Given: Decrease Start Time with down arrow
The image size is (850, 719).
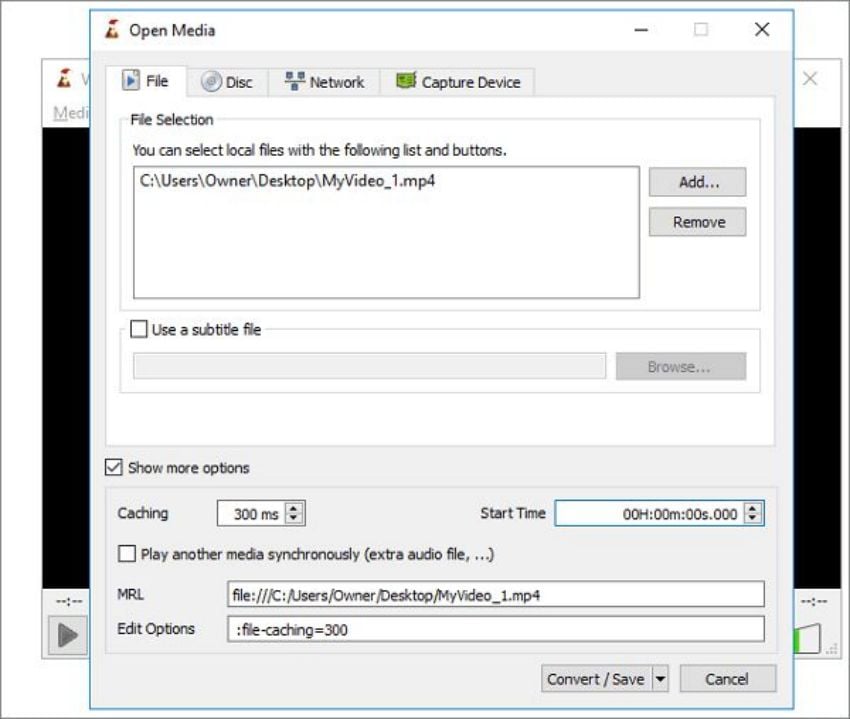Looking at the screenshot, I should pos(752,518).
